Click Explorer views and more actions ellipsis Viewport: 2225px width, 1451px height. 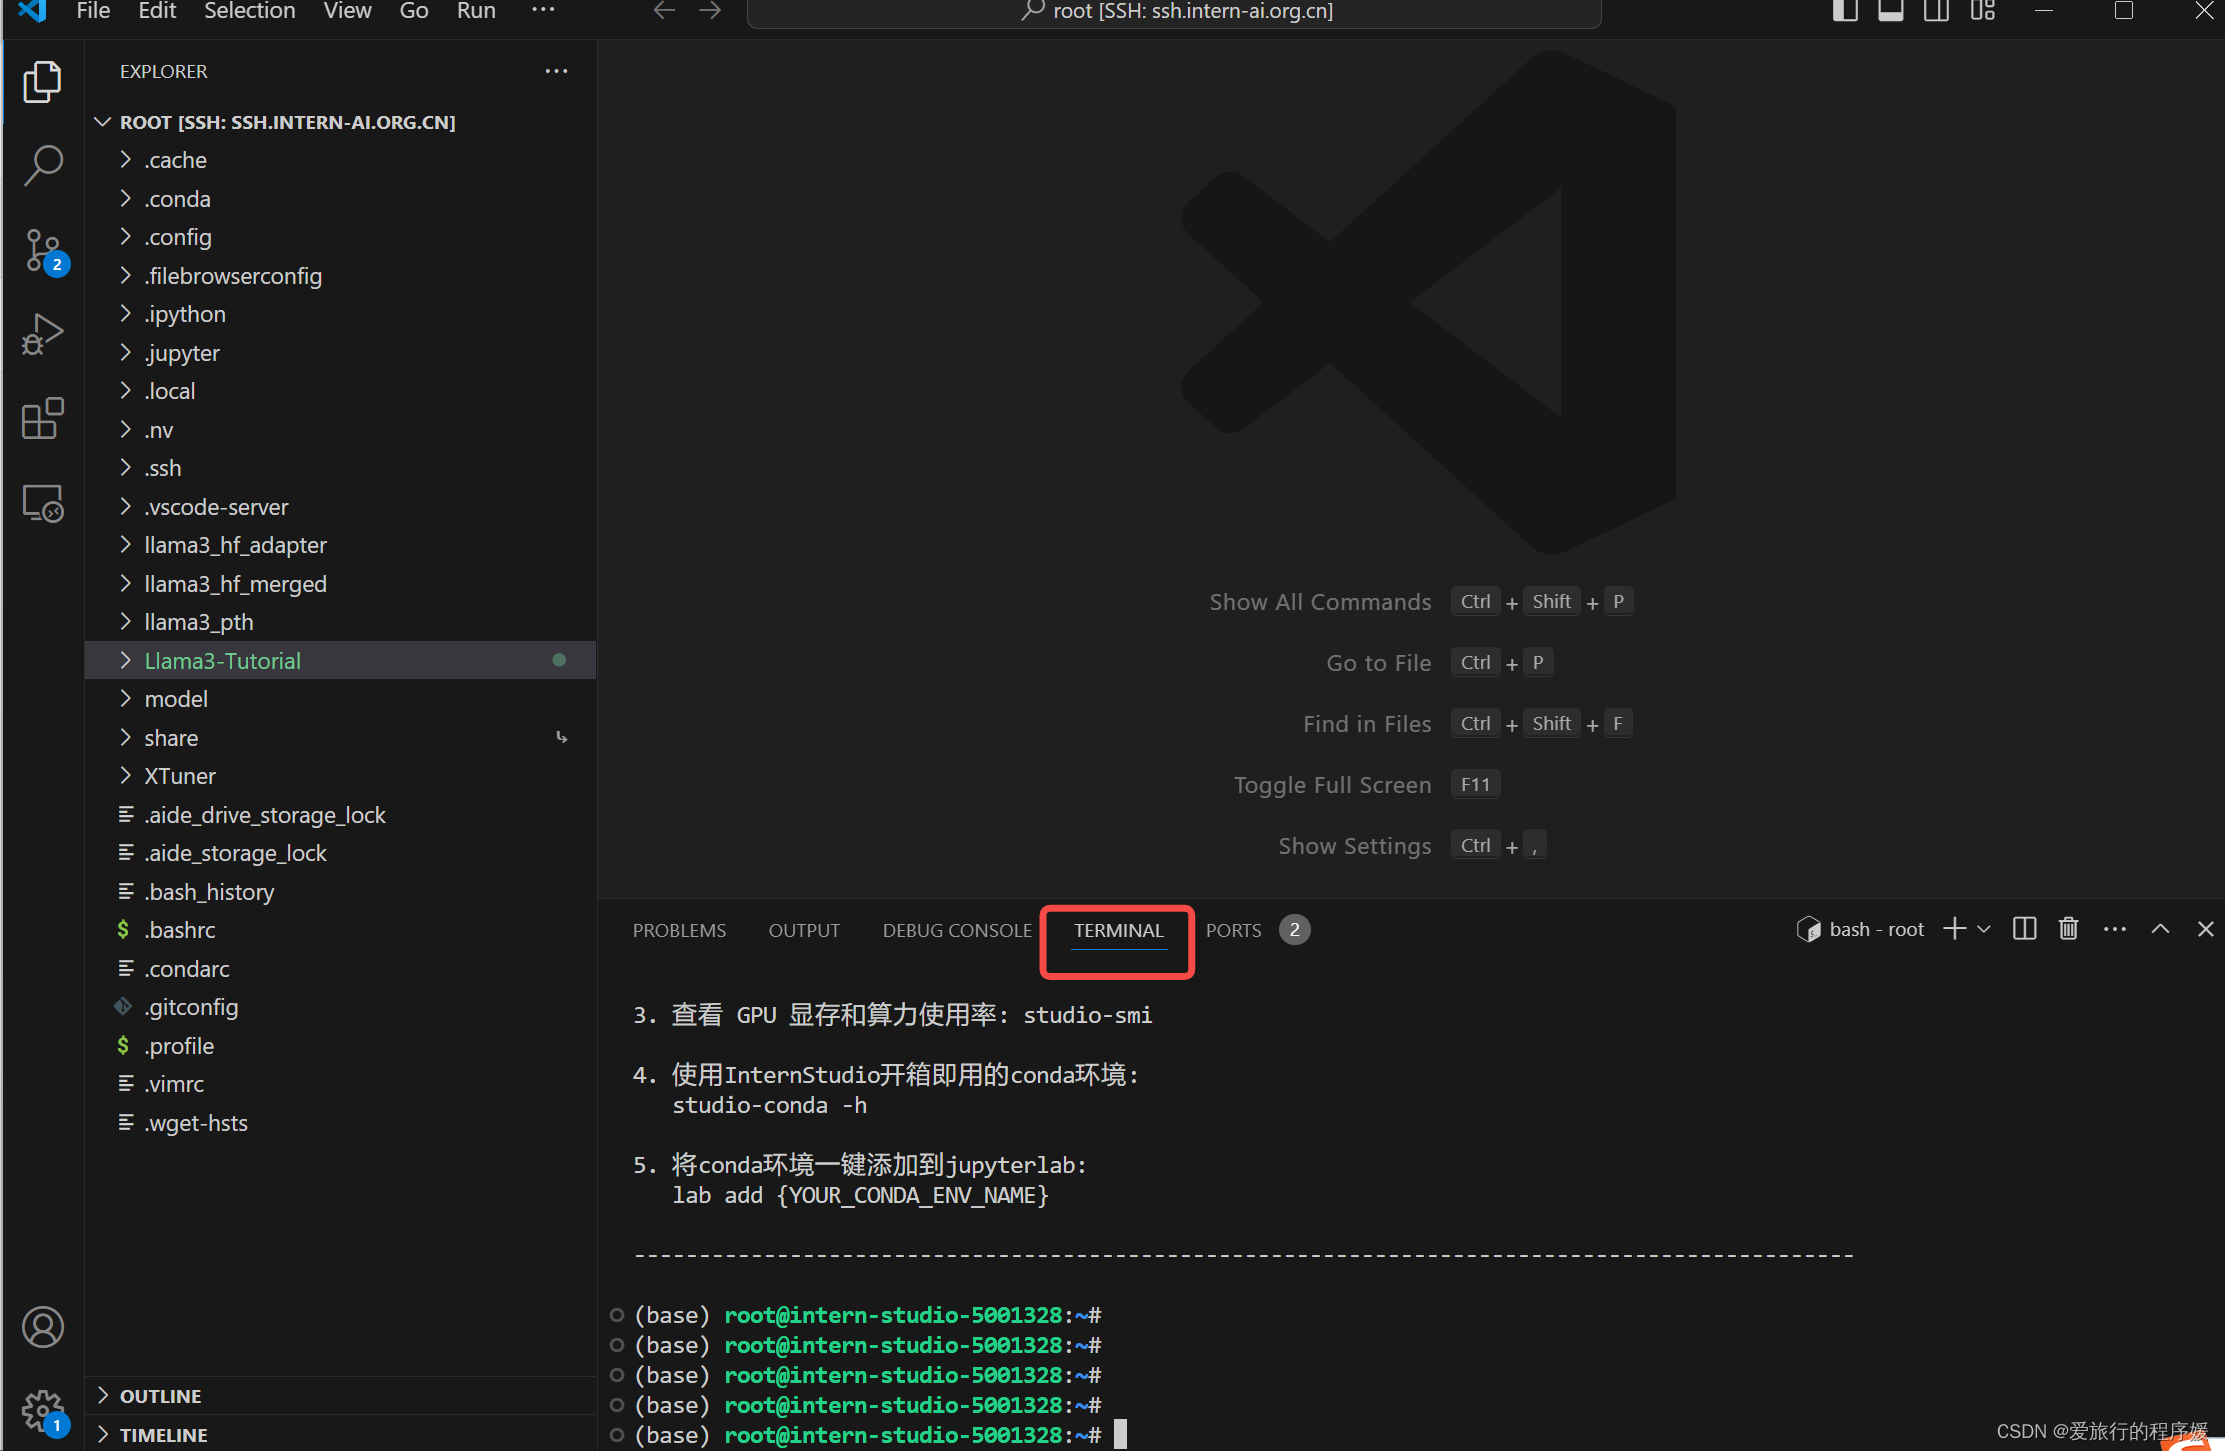pyautogui.click(x=556, y=71)
